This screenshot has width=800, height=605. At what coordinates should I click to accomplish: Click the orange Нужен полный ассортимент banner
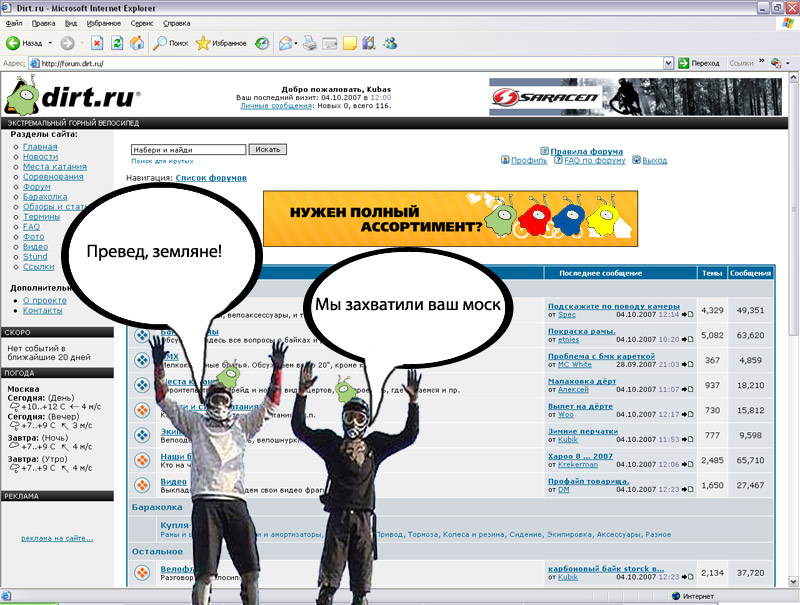click(x=451, y=219)
